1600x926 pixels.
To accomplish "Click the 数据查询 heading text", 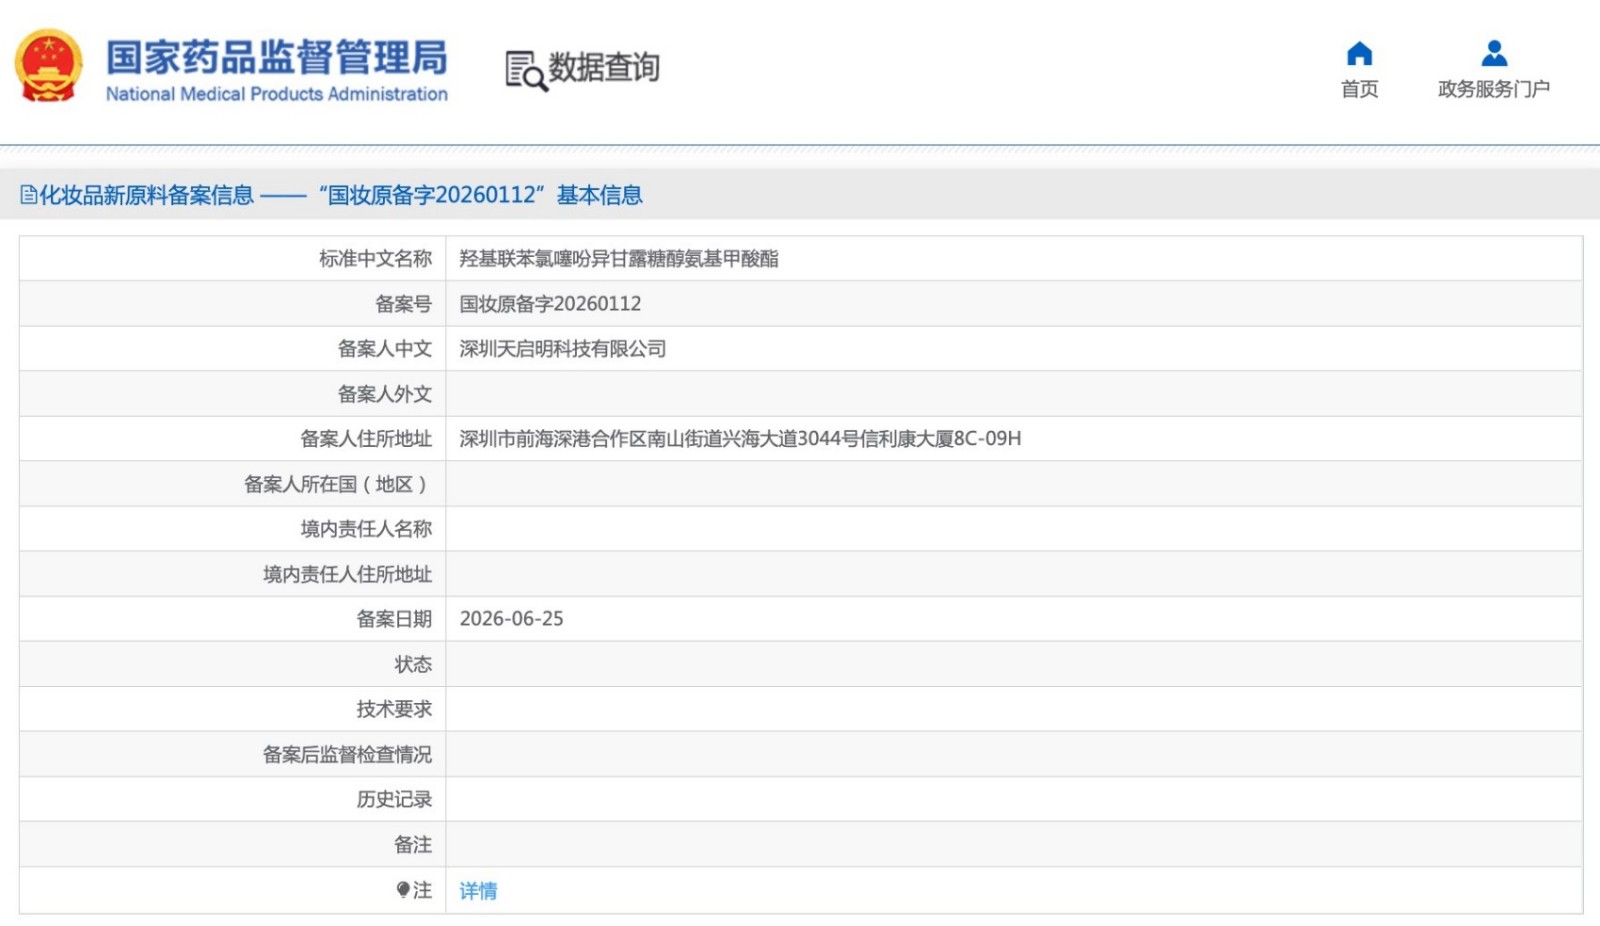I will [x=604, y=67].
